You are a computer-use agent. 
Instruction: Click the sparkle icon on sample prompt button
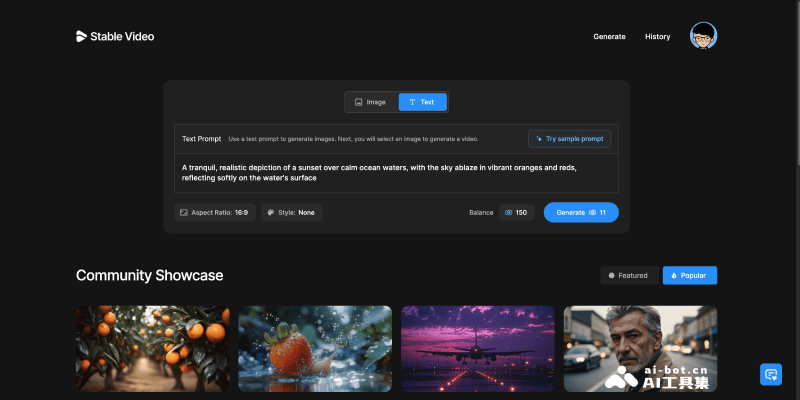click(x=539, y=139)
